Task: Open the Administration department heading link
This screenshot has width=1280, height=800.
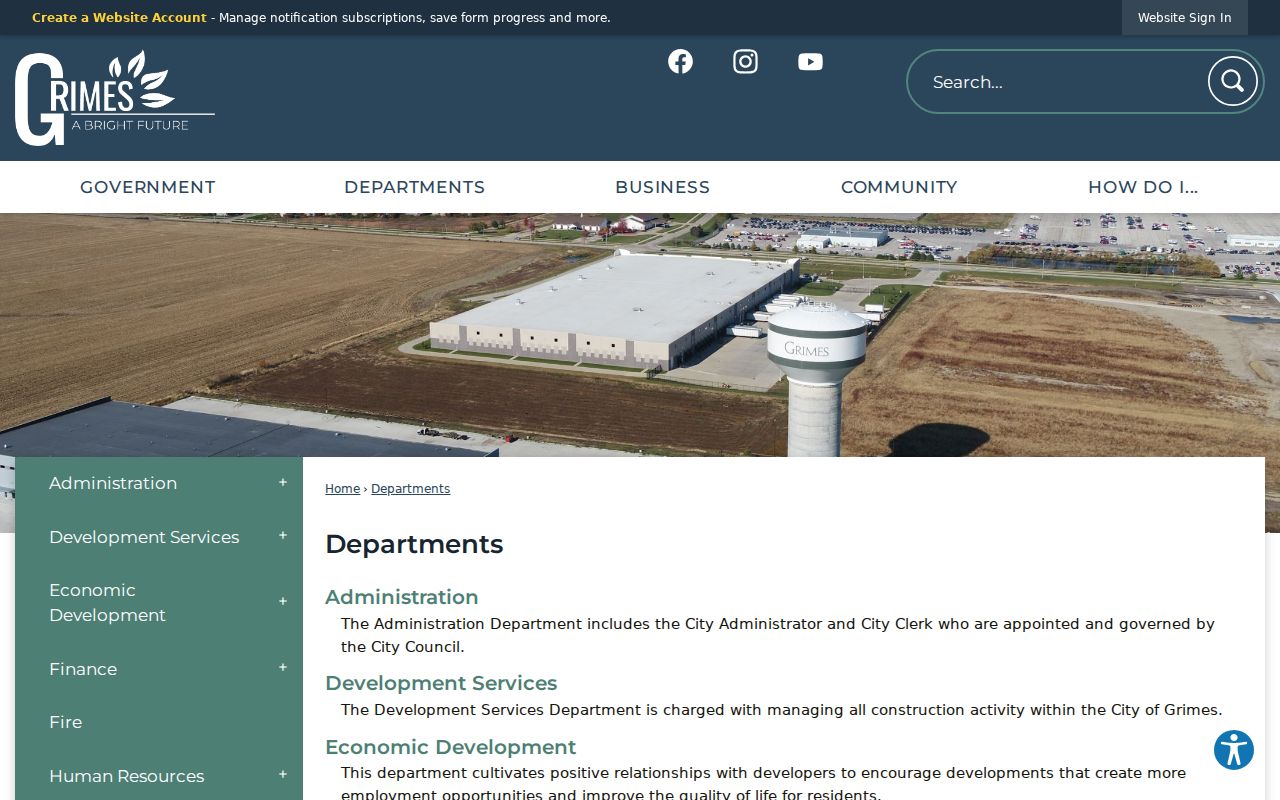Action: click(402, 597)
